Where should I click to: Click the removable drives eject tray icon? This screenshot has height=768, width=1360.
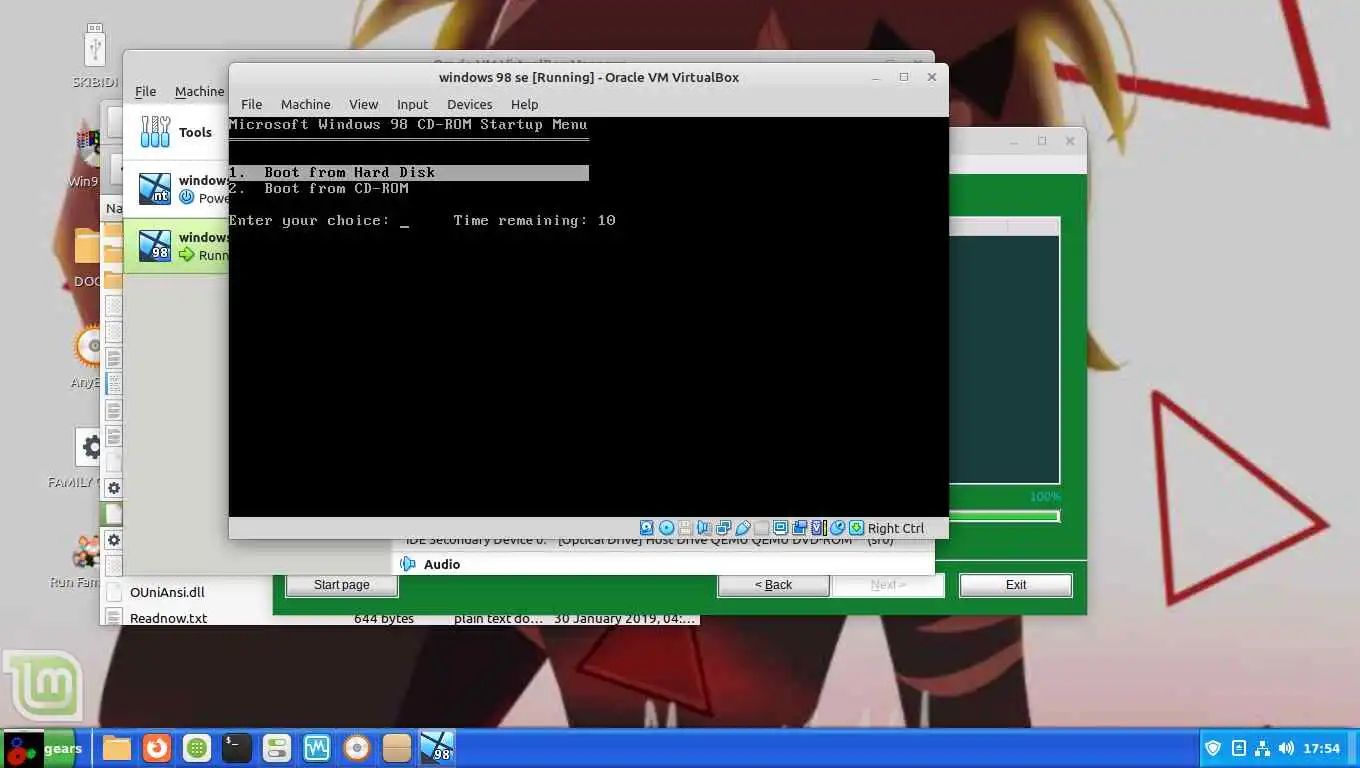click(x=1238, y=748)
